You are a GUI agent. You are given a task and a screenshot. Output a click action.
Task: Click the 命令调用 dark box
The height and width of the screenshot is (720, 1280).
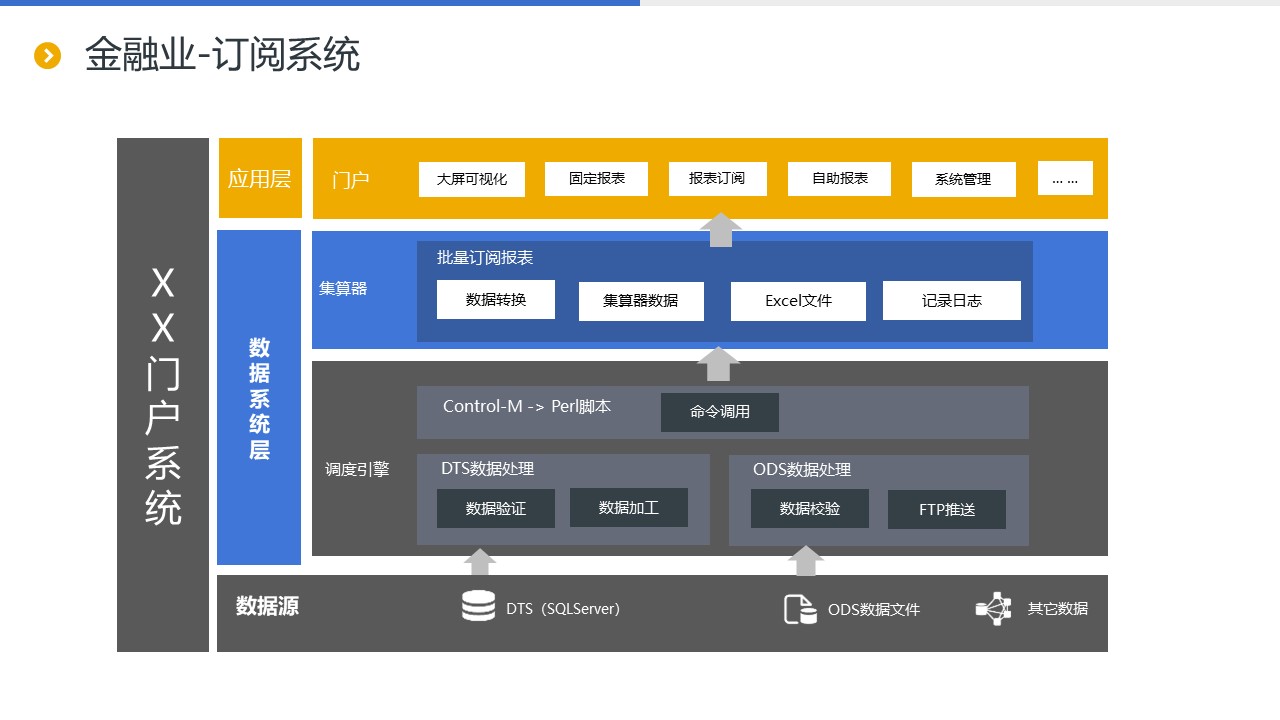[x=720, y=412]
